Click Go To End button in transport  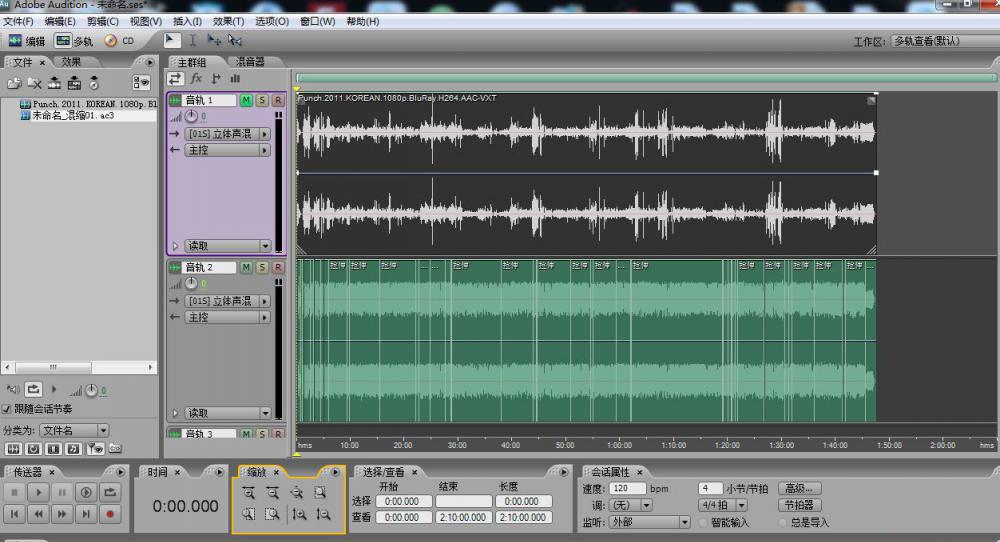click(86, 514)
